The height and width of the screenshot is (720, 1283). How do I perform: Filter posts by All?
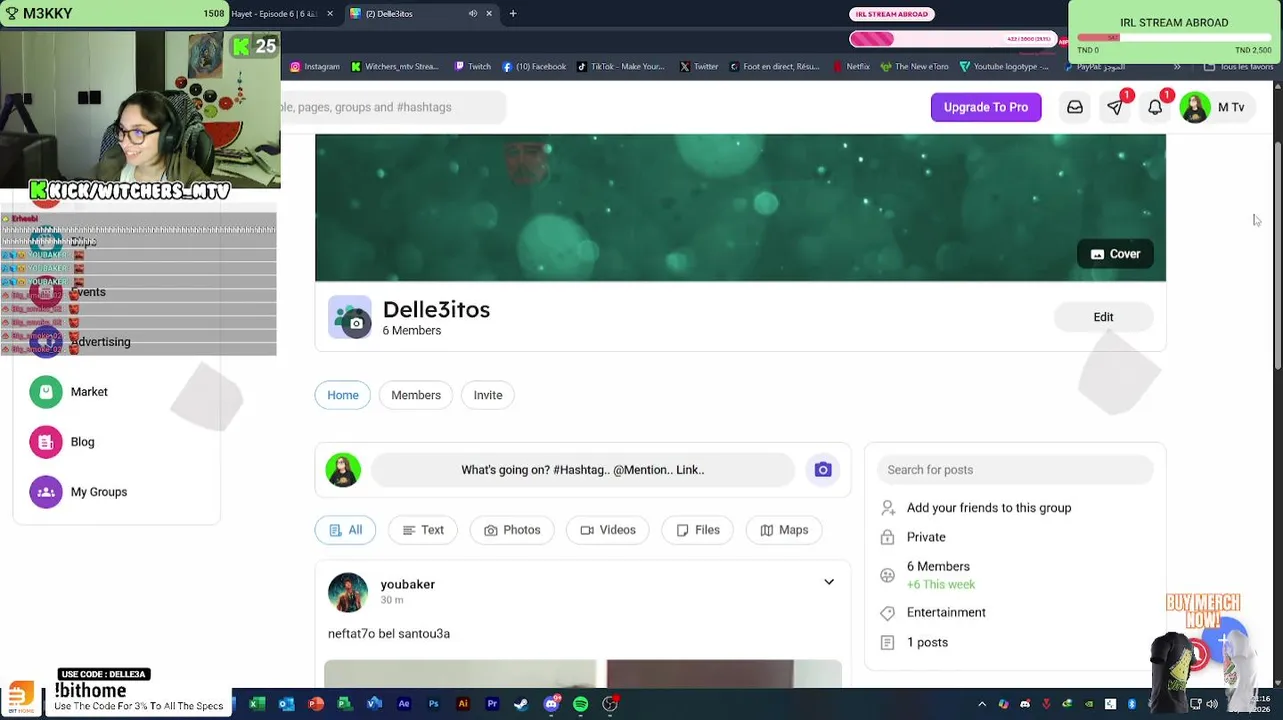coord(345,530)
